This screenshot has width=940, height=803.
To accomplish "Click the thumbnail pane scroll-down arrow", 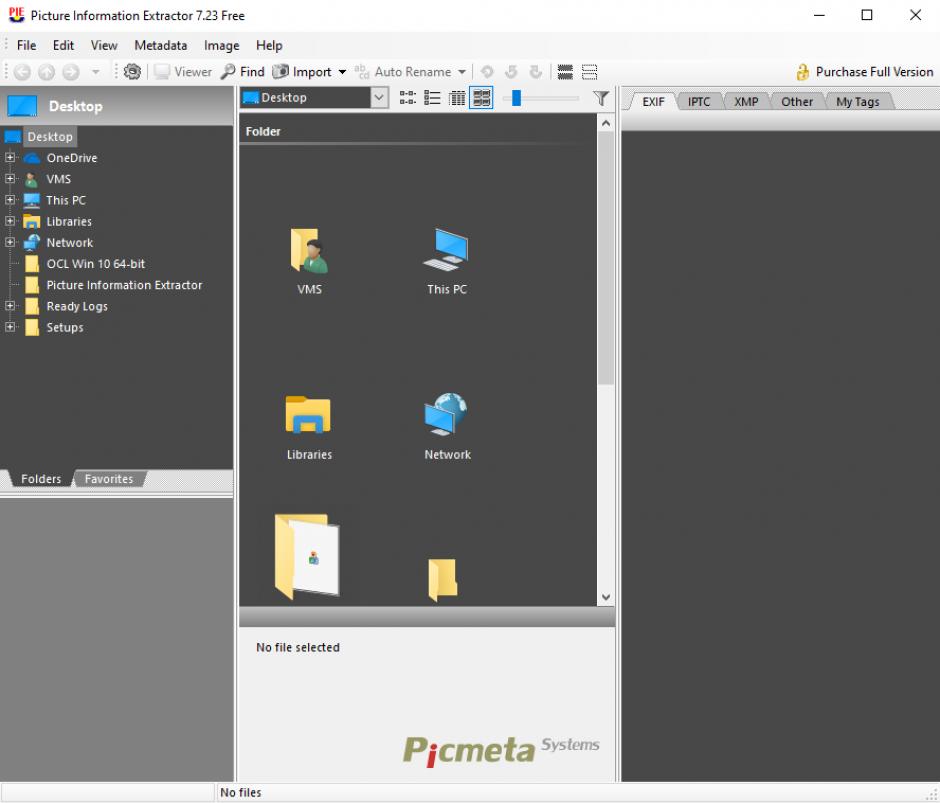I will click(605, 597).
